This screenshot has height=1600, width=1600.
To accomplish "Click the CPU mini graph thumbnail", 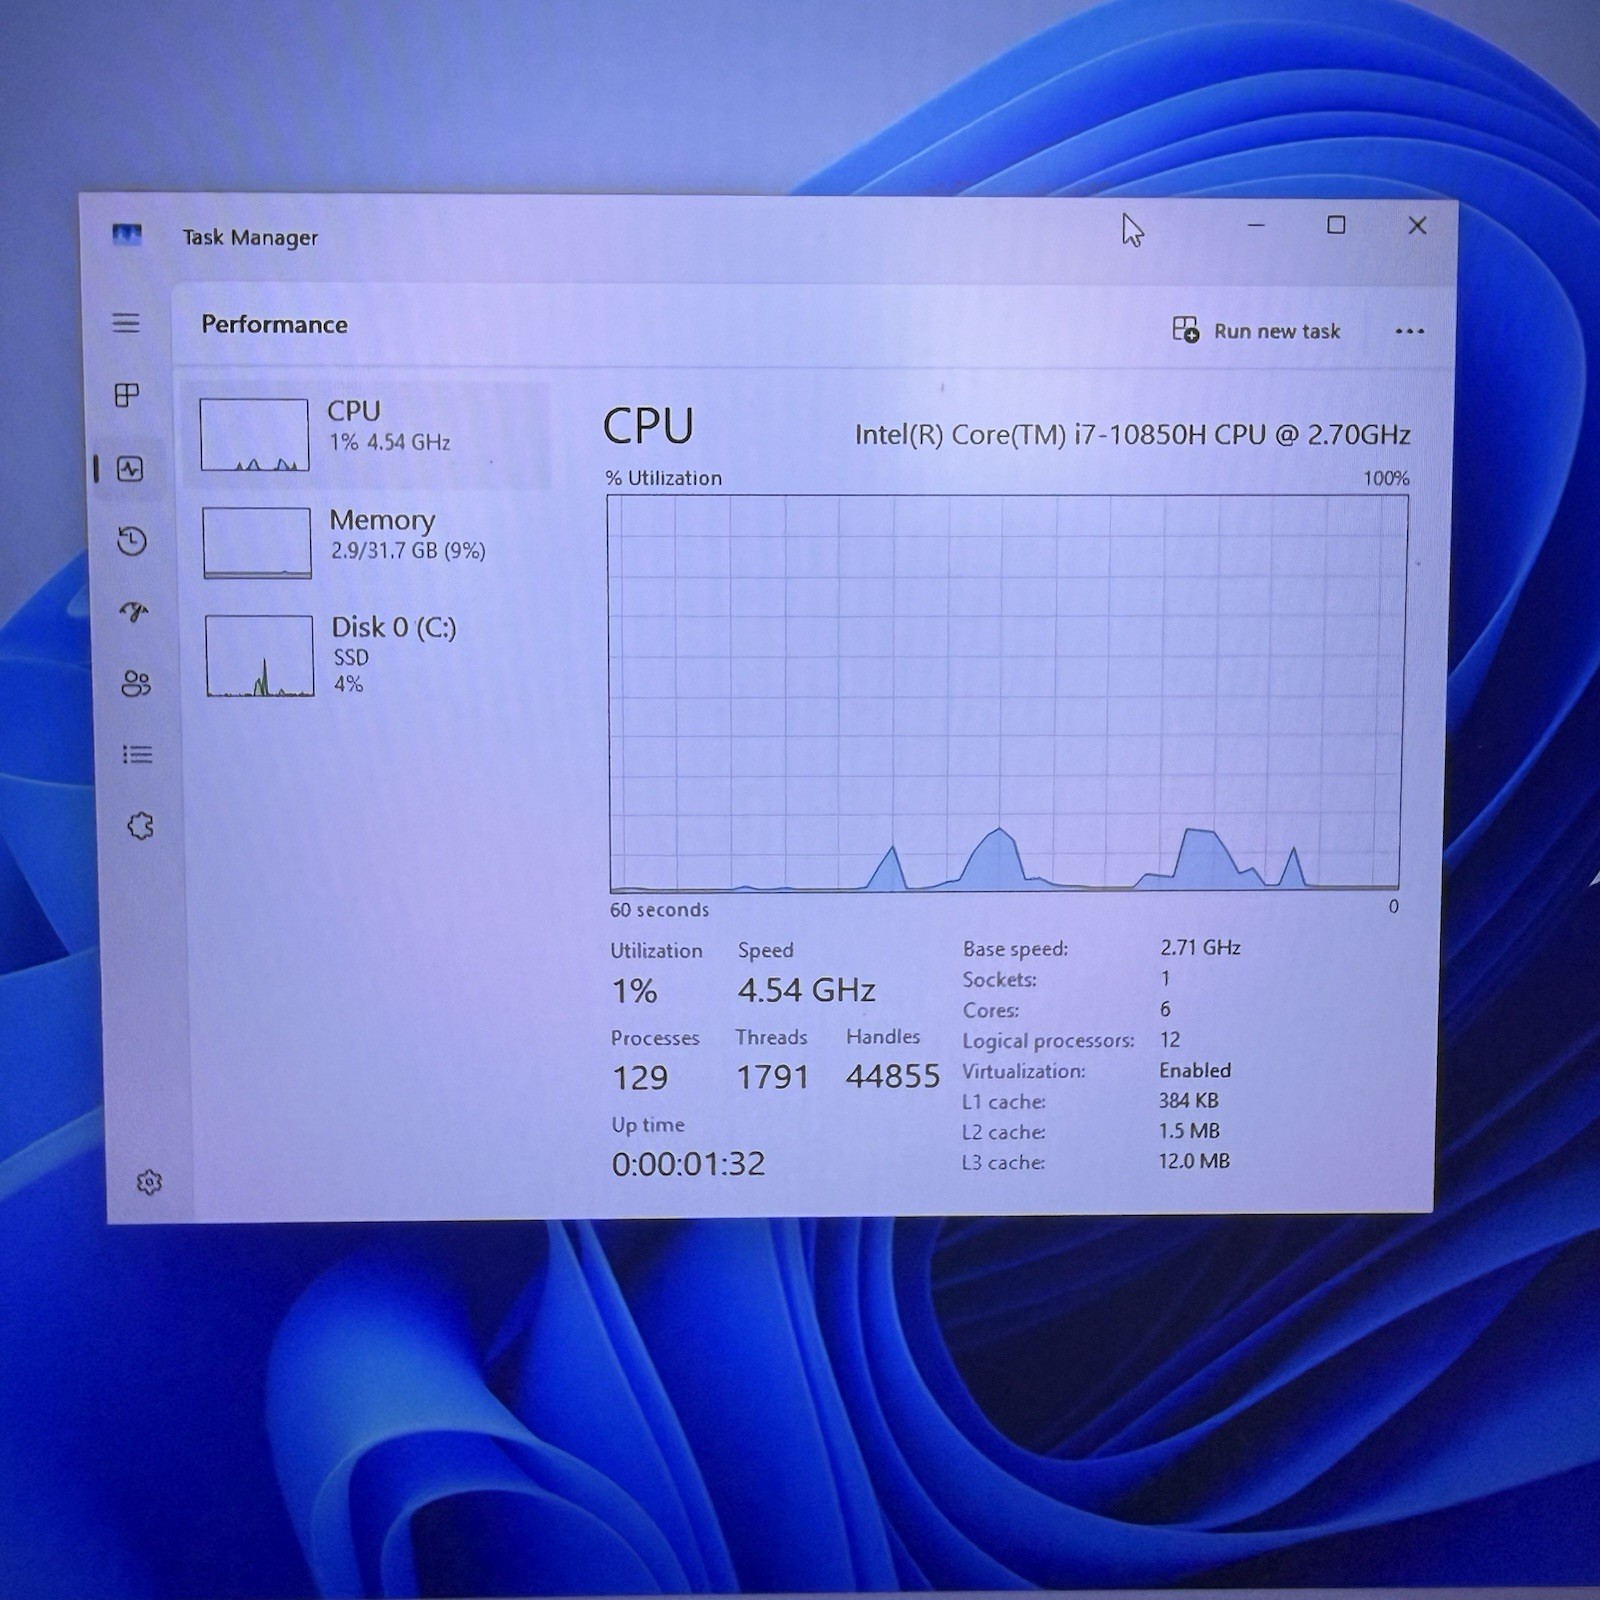I will 254,434.
